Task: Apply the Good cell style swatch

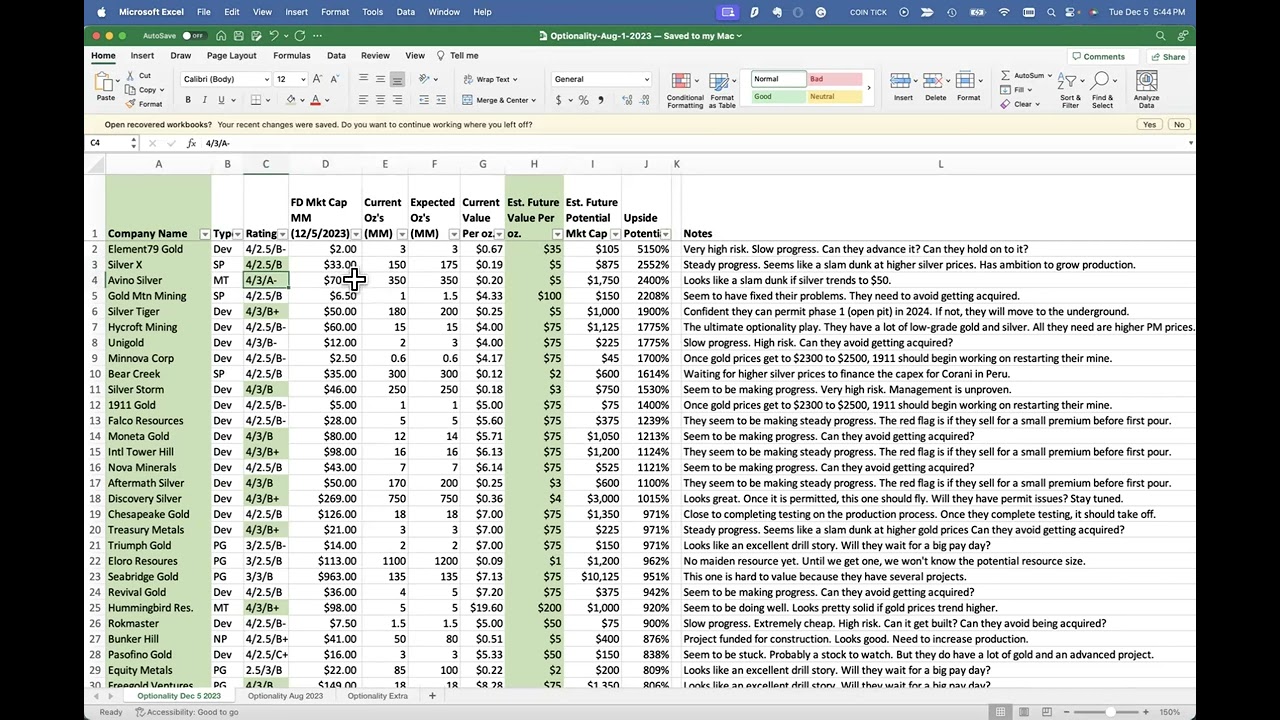Action: pos(779,97)
